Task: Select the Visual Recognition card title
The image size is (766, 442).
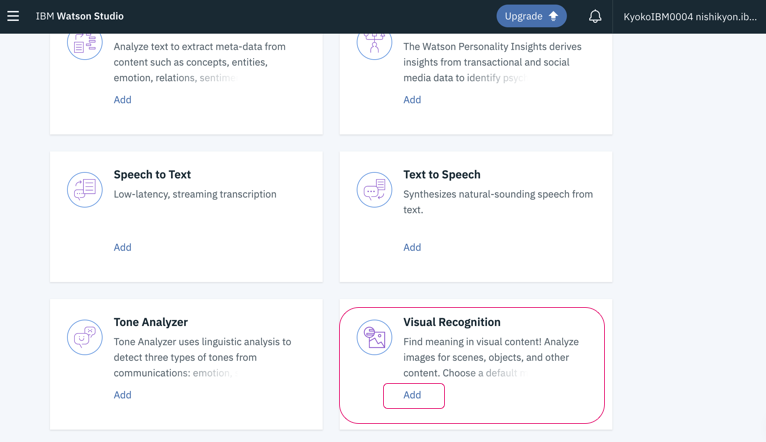Action: [452, 322]
